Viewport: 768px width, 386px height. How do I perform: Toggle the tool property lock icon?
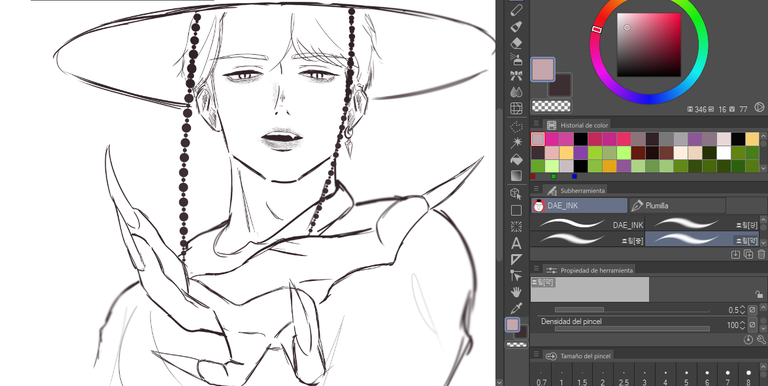click(759, 294)
